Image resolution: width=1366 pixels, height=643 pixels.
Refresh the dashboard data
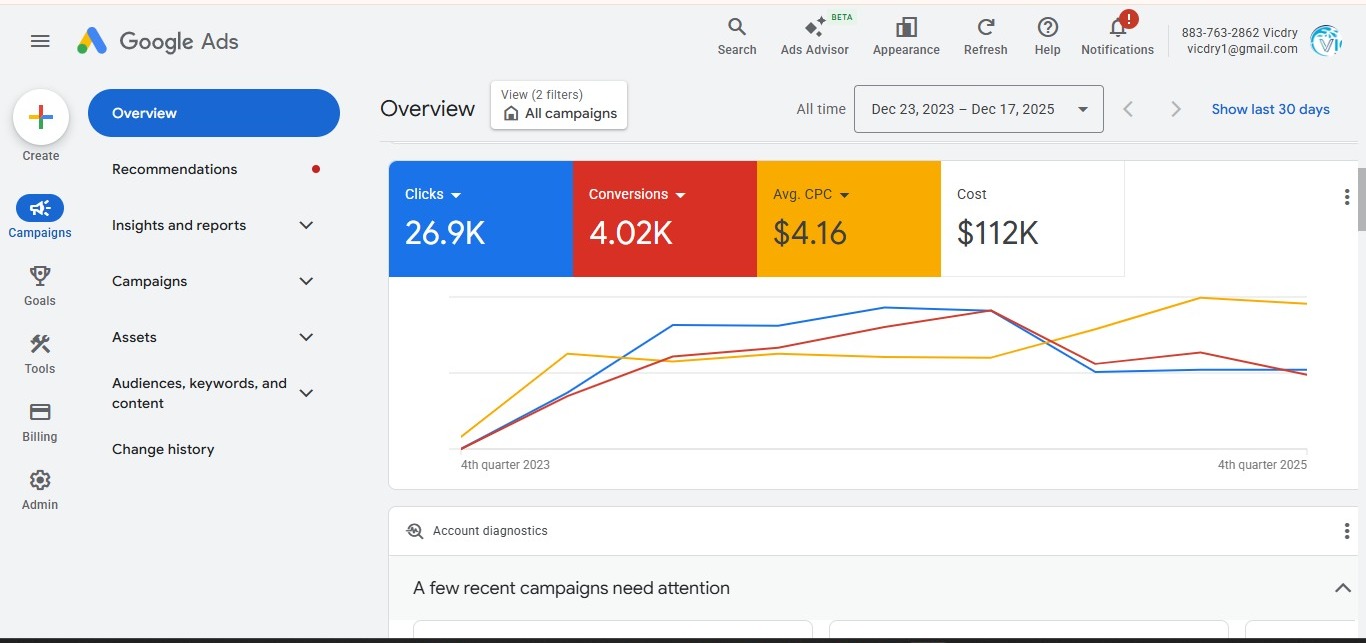tap(986, 28)
